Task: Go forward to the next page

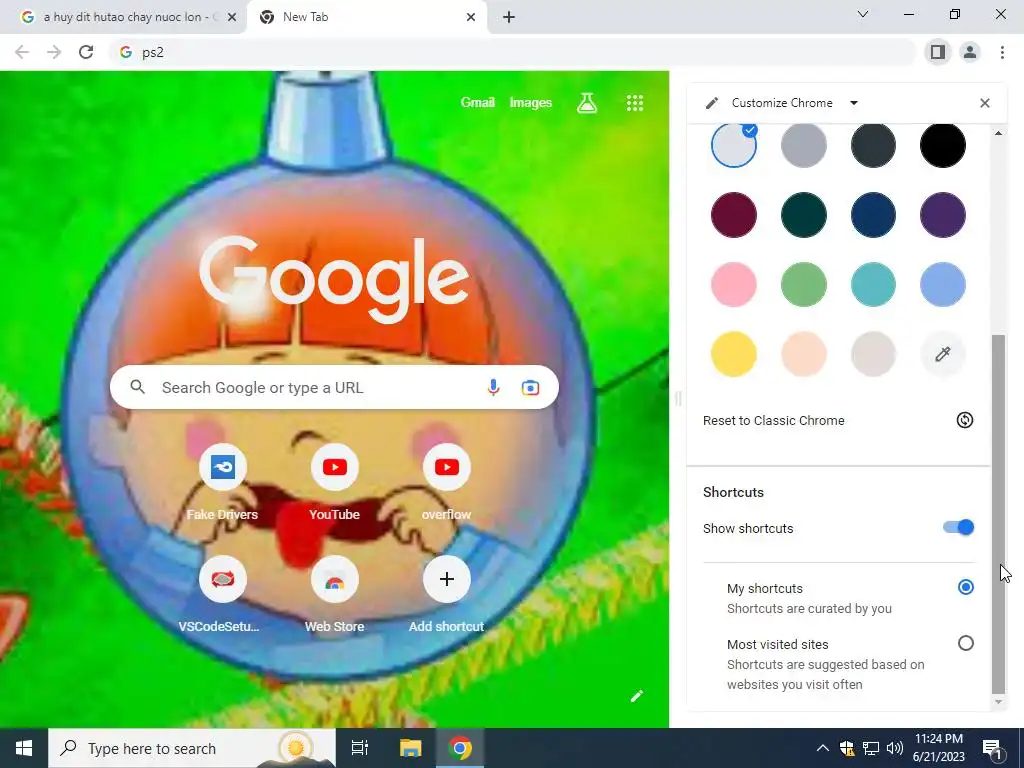Action: coord(54,52)
